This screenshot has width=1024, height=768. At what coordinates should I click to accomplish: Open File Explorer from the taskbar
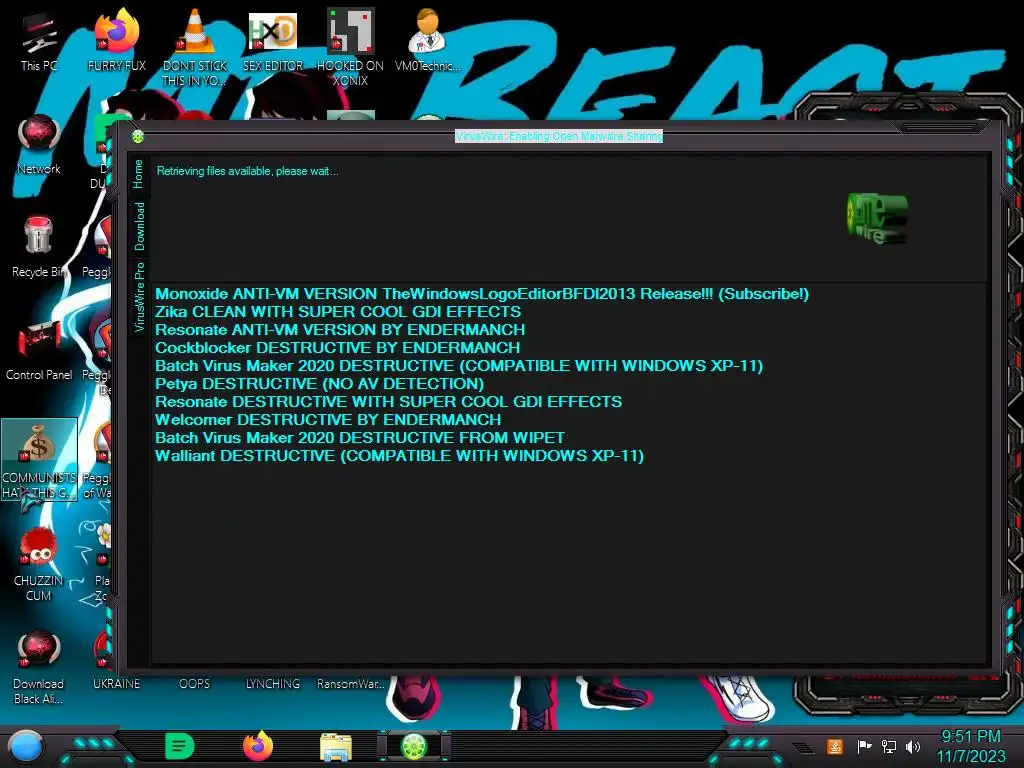coord(336,746)
